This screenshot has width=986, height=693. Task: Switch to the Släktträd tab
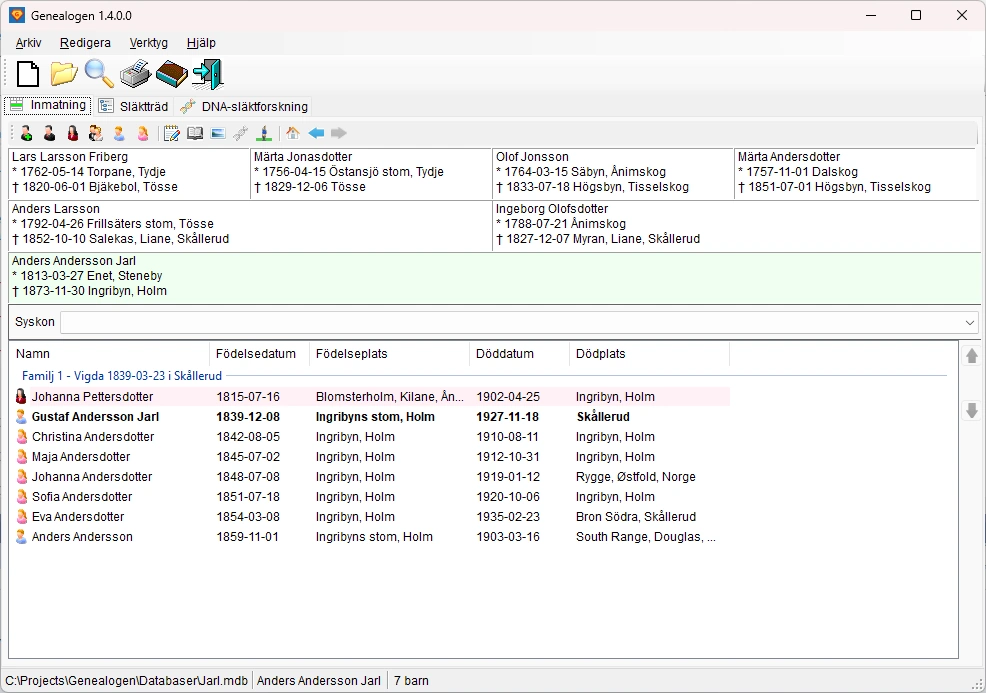tap(134, 106)
